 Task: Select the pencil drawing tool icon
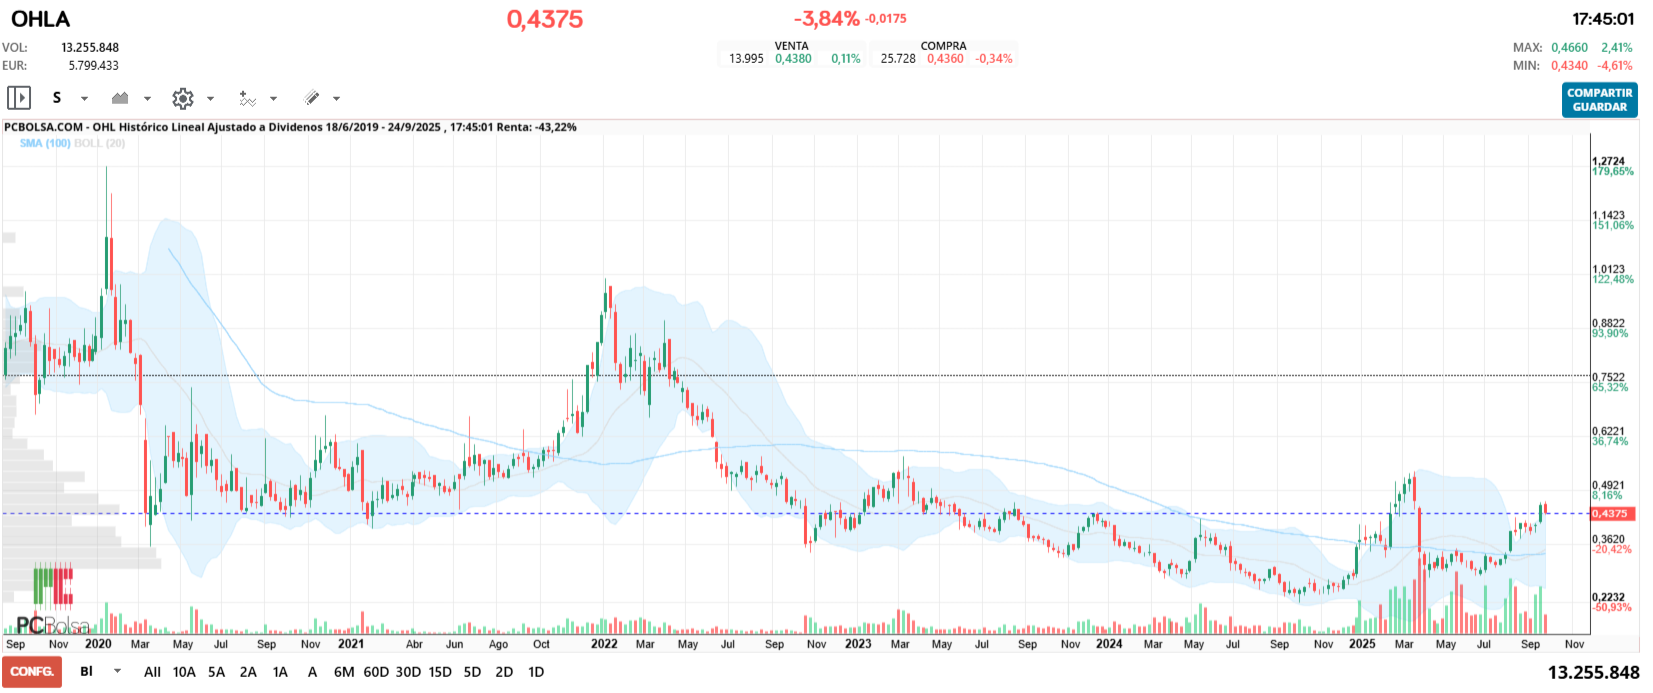[311, 98]
